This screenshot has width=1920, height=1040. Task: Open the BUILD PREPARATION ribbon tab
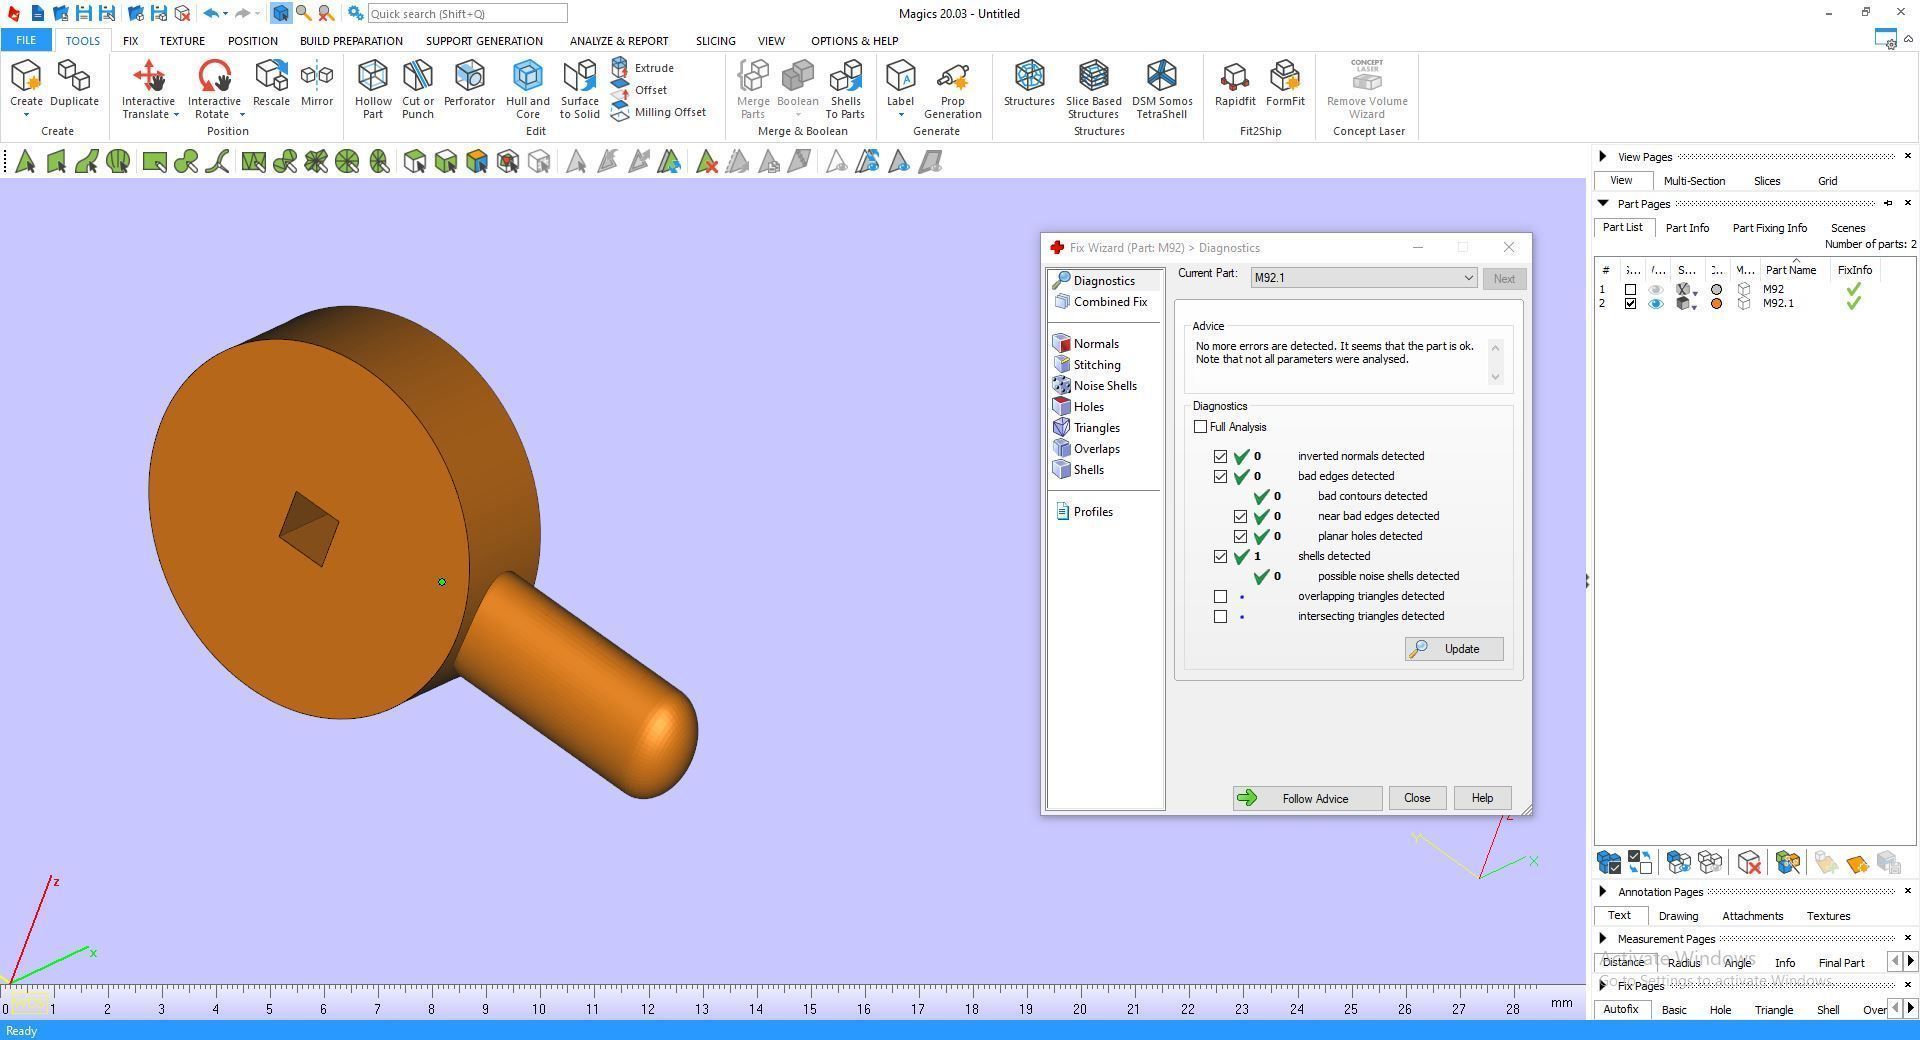351,41
